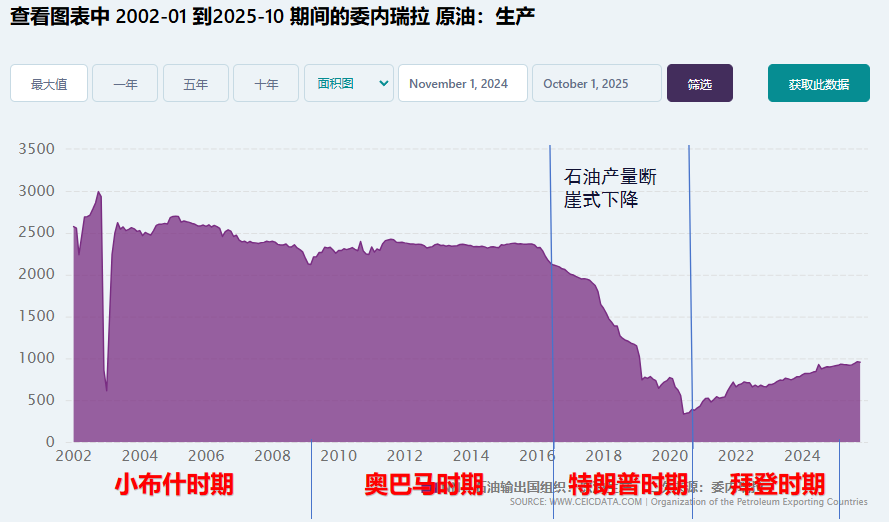Choose the 五年 range option

tap(196, 84)
